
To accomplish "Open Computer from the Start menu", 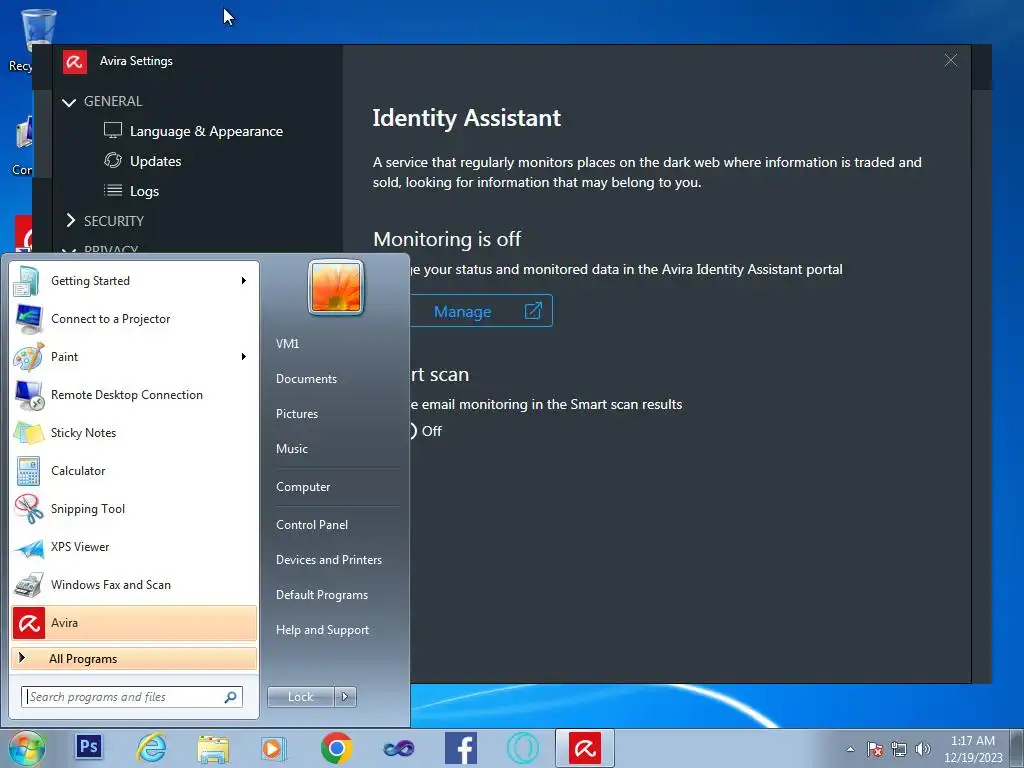I will pos(303,487).
